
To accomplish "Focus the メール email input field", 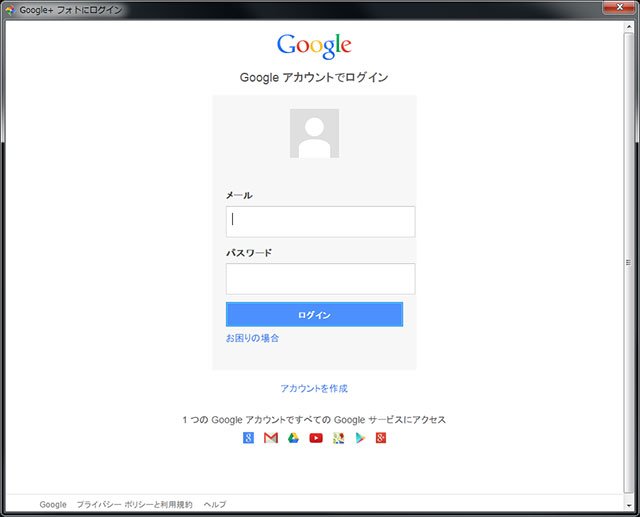I will pyautogui.click(x=320, y=222).
